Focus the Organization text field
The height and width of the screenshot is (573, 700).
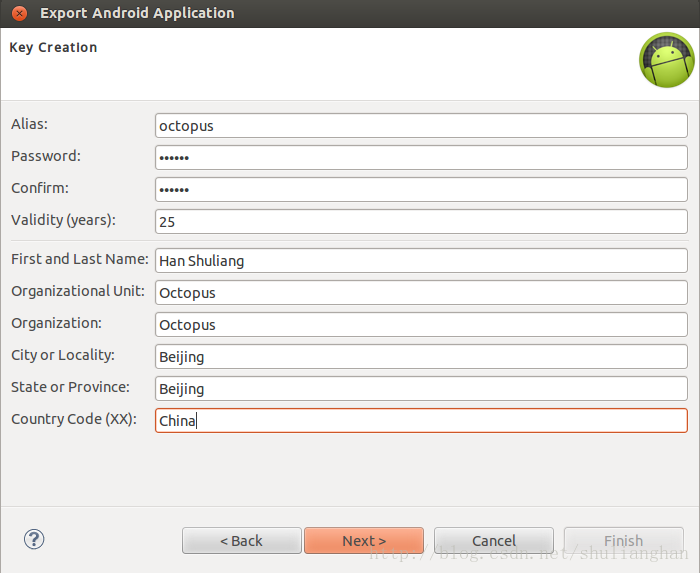[421, 325]
